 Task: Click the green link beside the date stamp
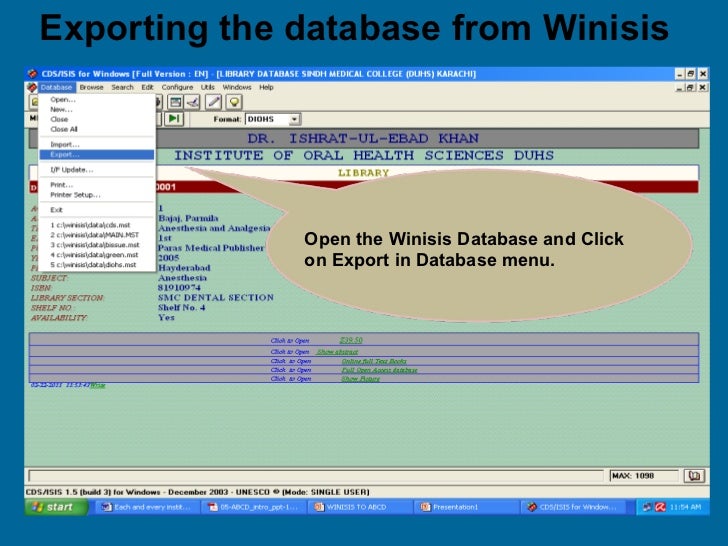(98, 385)
